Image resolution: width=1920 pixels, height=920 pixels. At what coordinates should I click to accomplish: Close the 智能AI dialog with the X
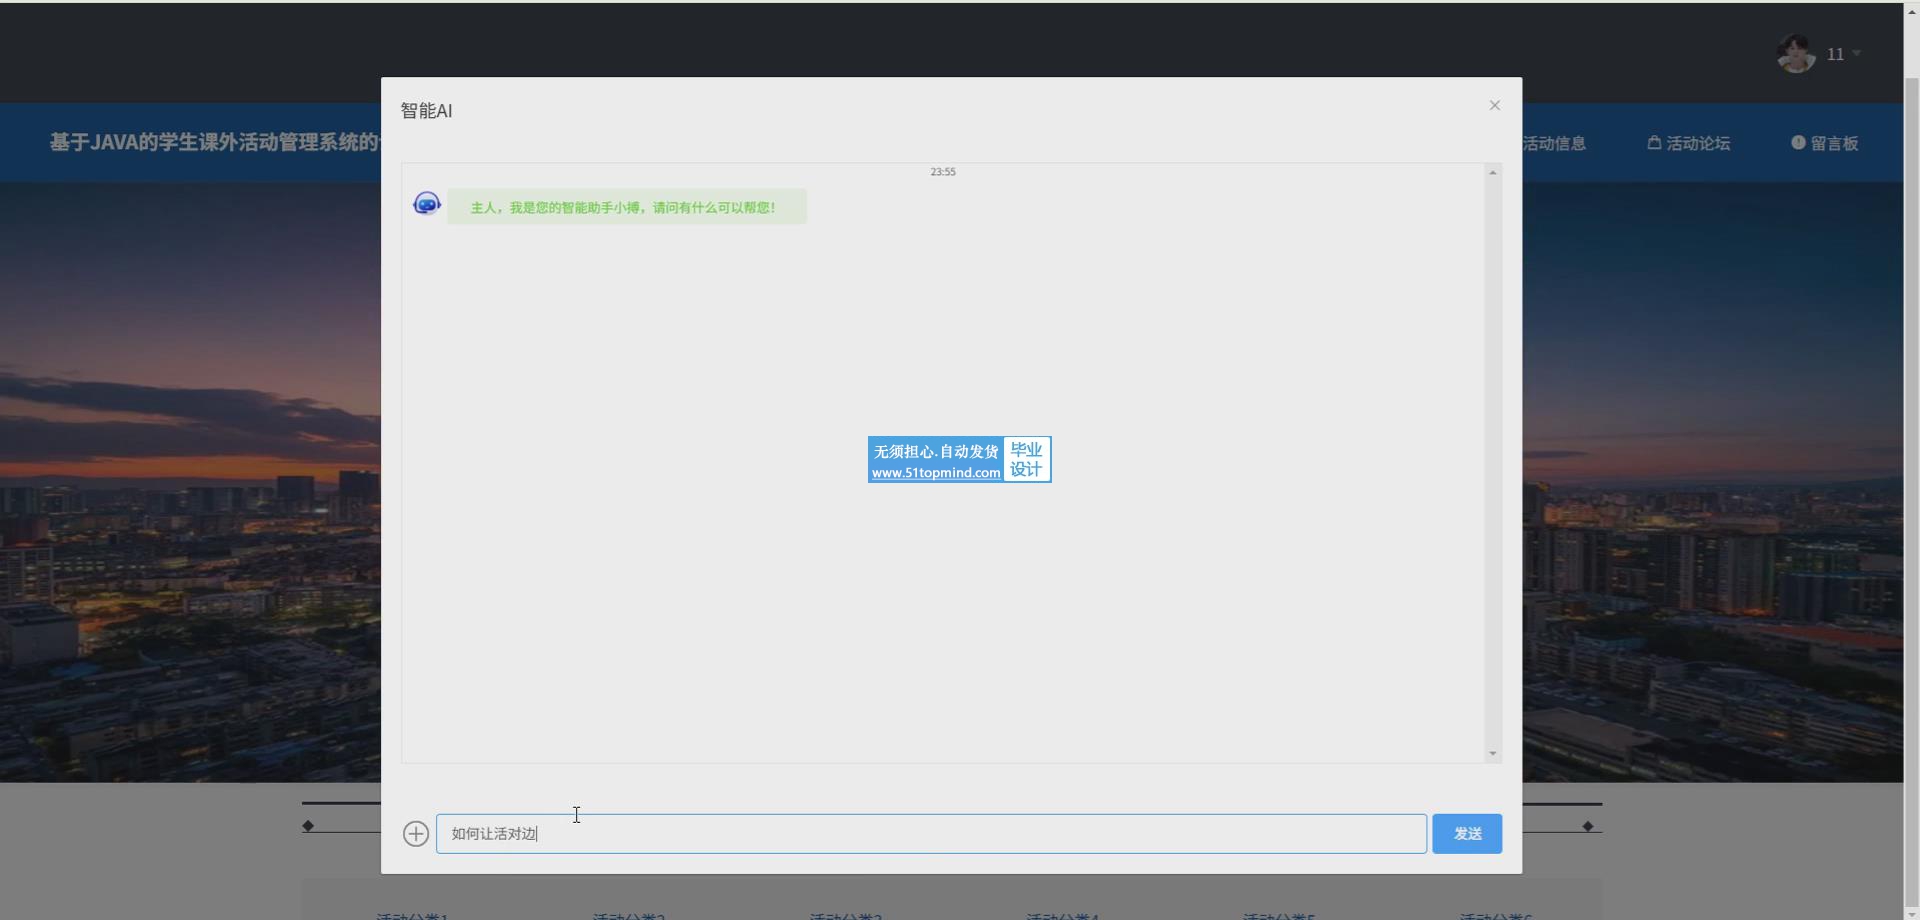[1494, 105]
